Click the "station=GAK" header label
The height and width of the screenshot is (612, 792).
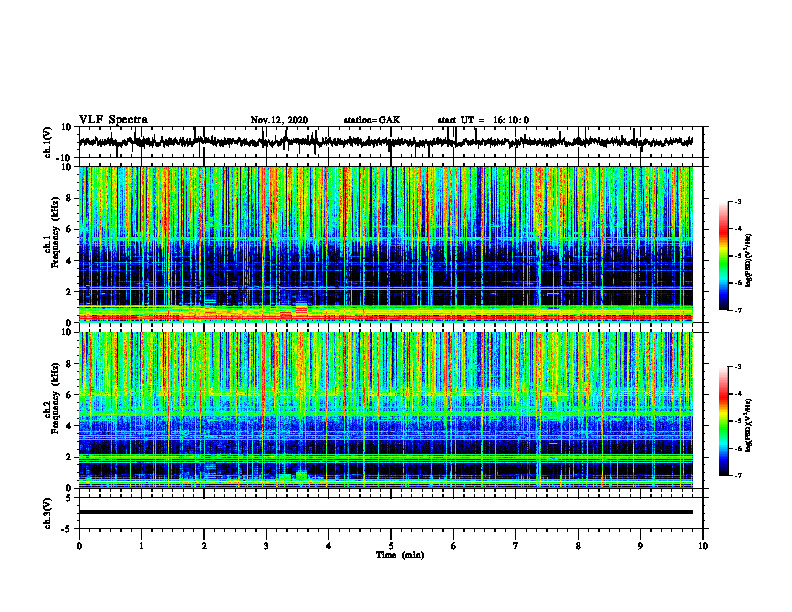coord(372,120)
